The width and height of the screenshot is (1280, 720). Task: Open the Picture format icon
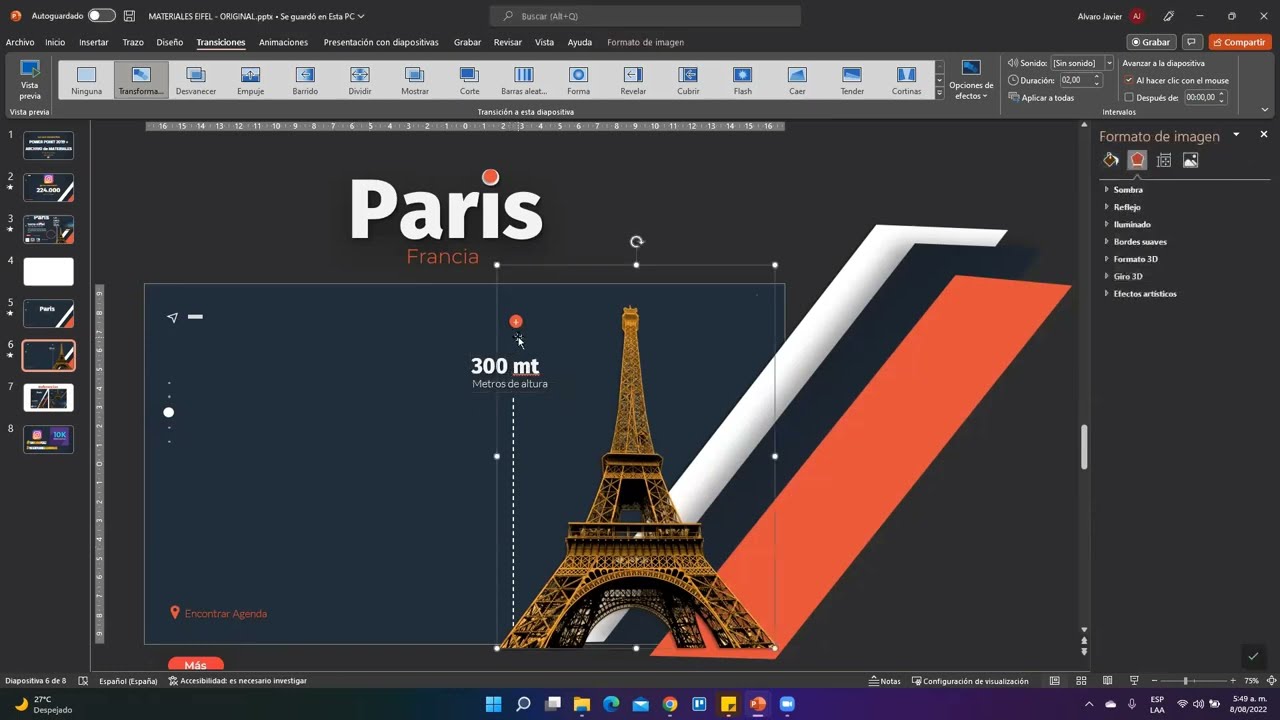(1190, 160)
